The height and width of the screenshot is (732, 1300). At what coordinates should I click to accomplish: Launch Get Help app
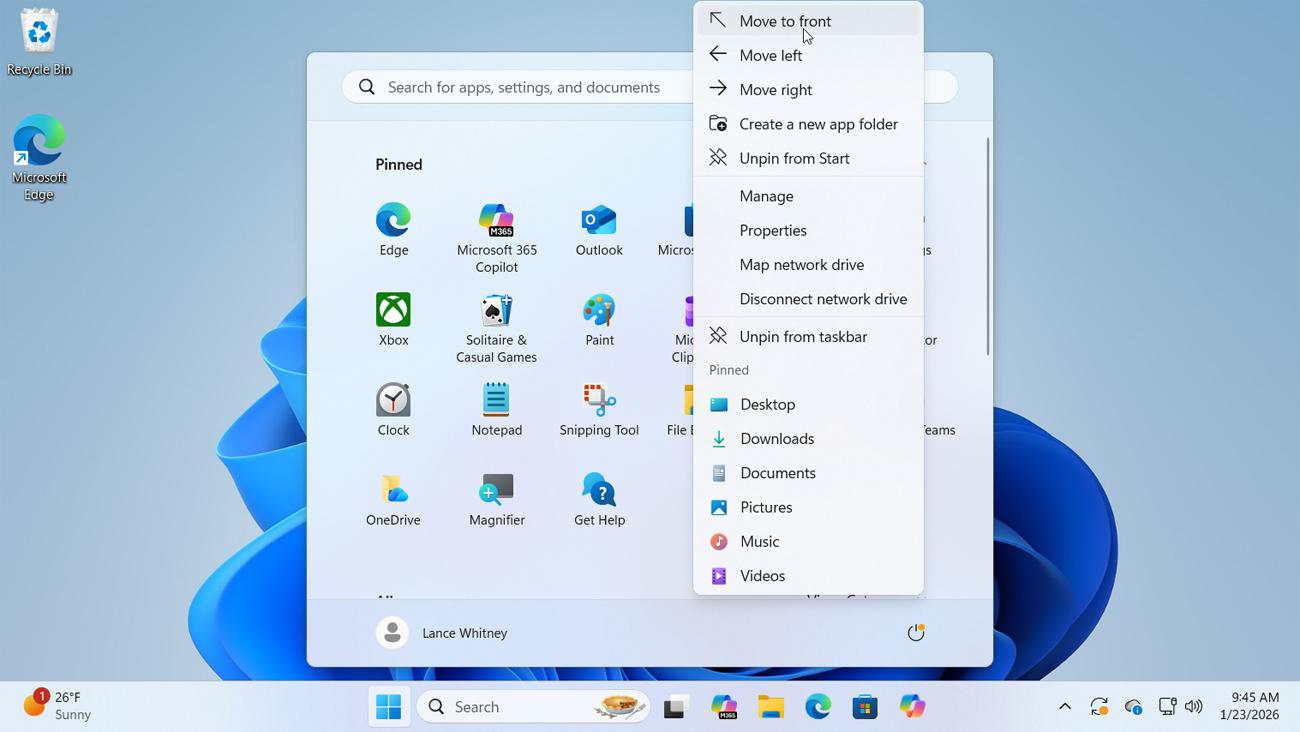click(599, 492)
